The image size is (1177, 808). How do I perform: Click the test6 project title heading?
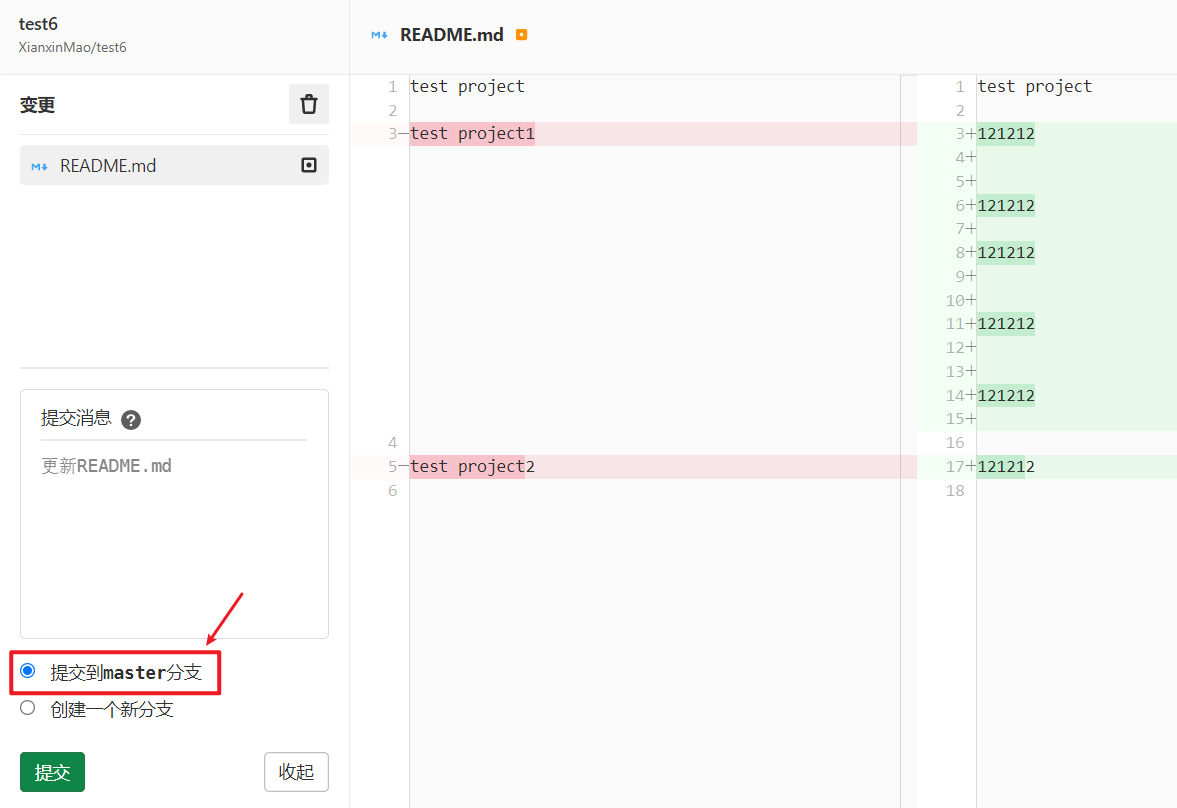coord(37,23)
